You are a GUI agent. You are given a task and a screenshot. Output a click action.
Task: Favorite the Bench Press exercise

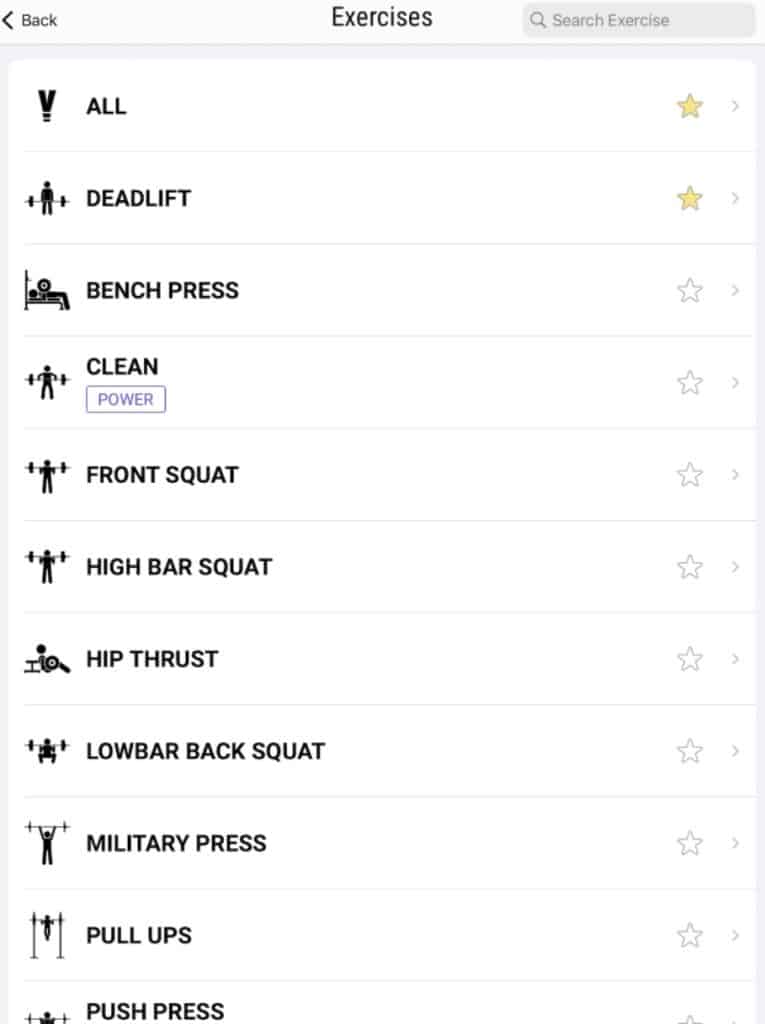[689, 290]
